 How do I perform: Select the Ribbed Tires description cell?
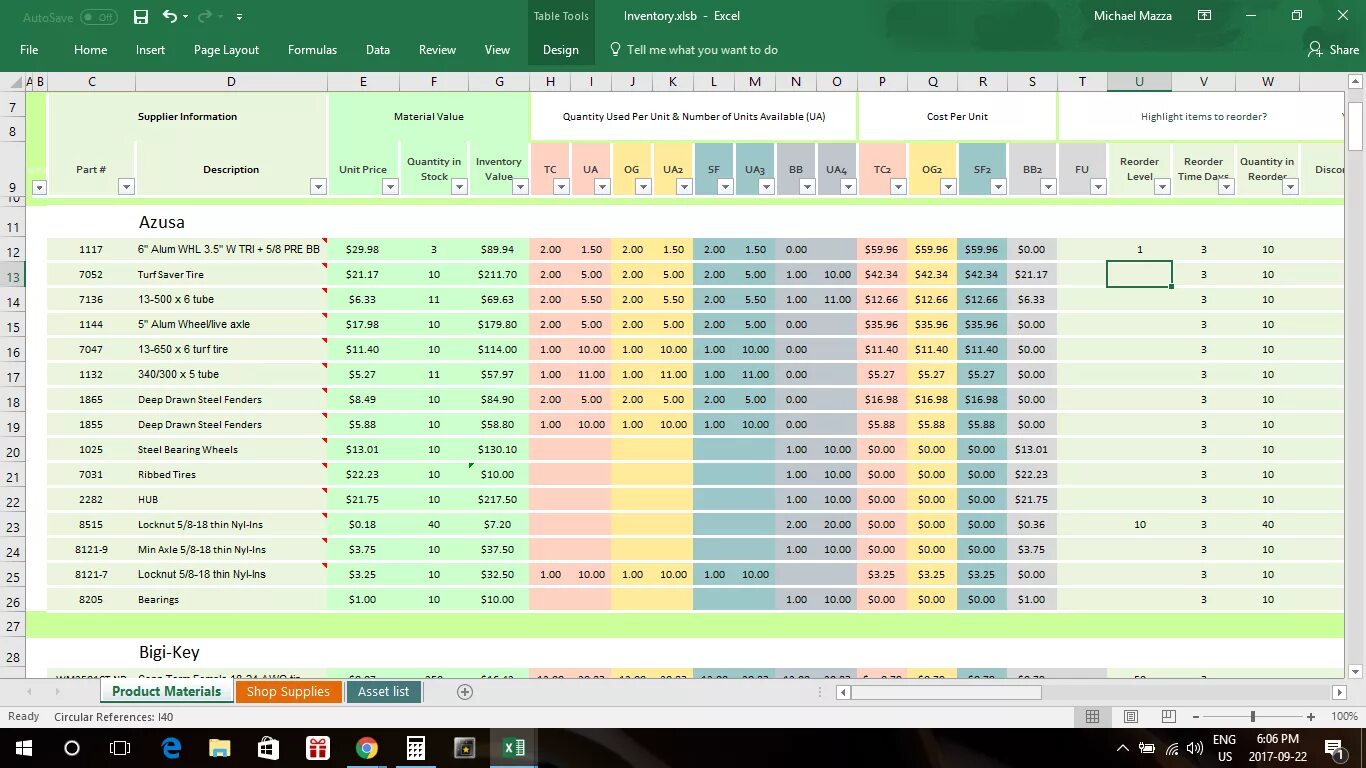coord(231,474)
